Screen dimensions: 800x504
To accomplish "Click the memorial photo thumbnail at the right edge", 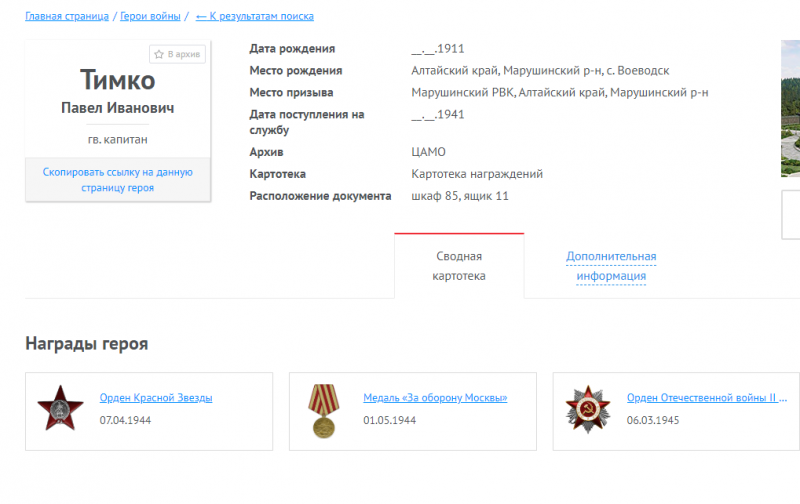I will pos(790,108).
